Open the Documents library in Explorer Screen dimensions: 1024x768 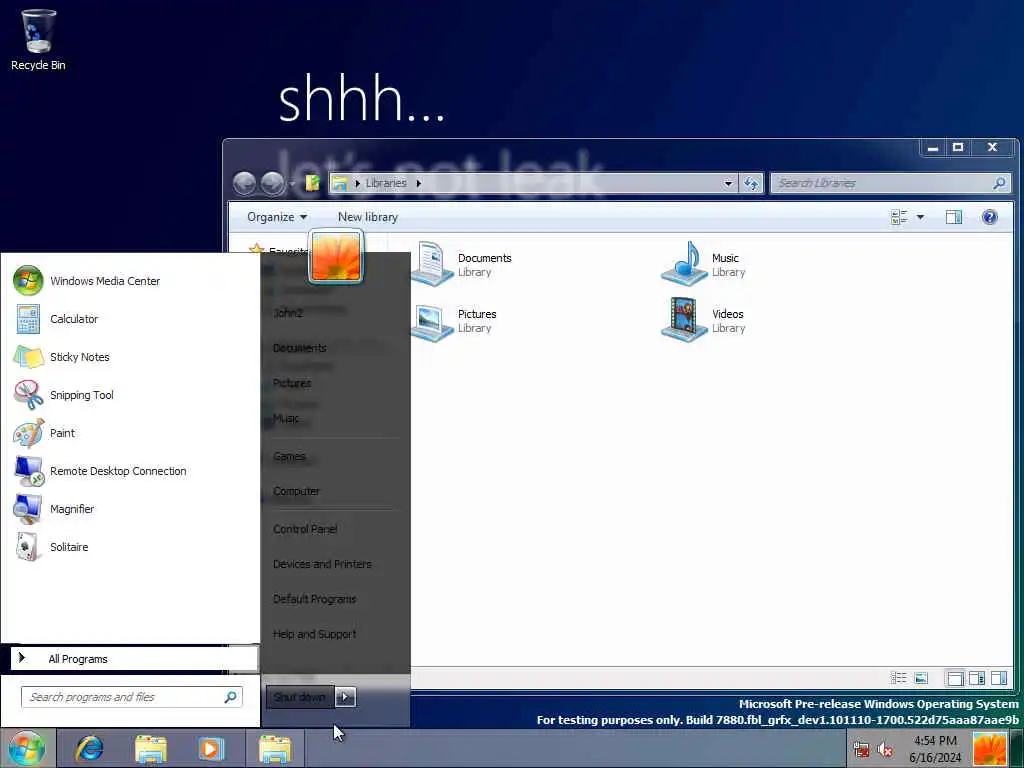(462, 264)
